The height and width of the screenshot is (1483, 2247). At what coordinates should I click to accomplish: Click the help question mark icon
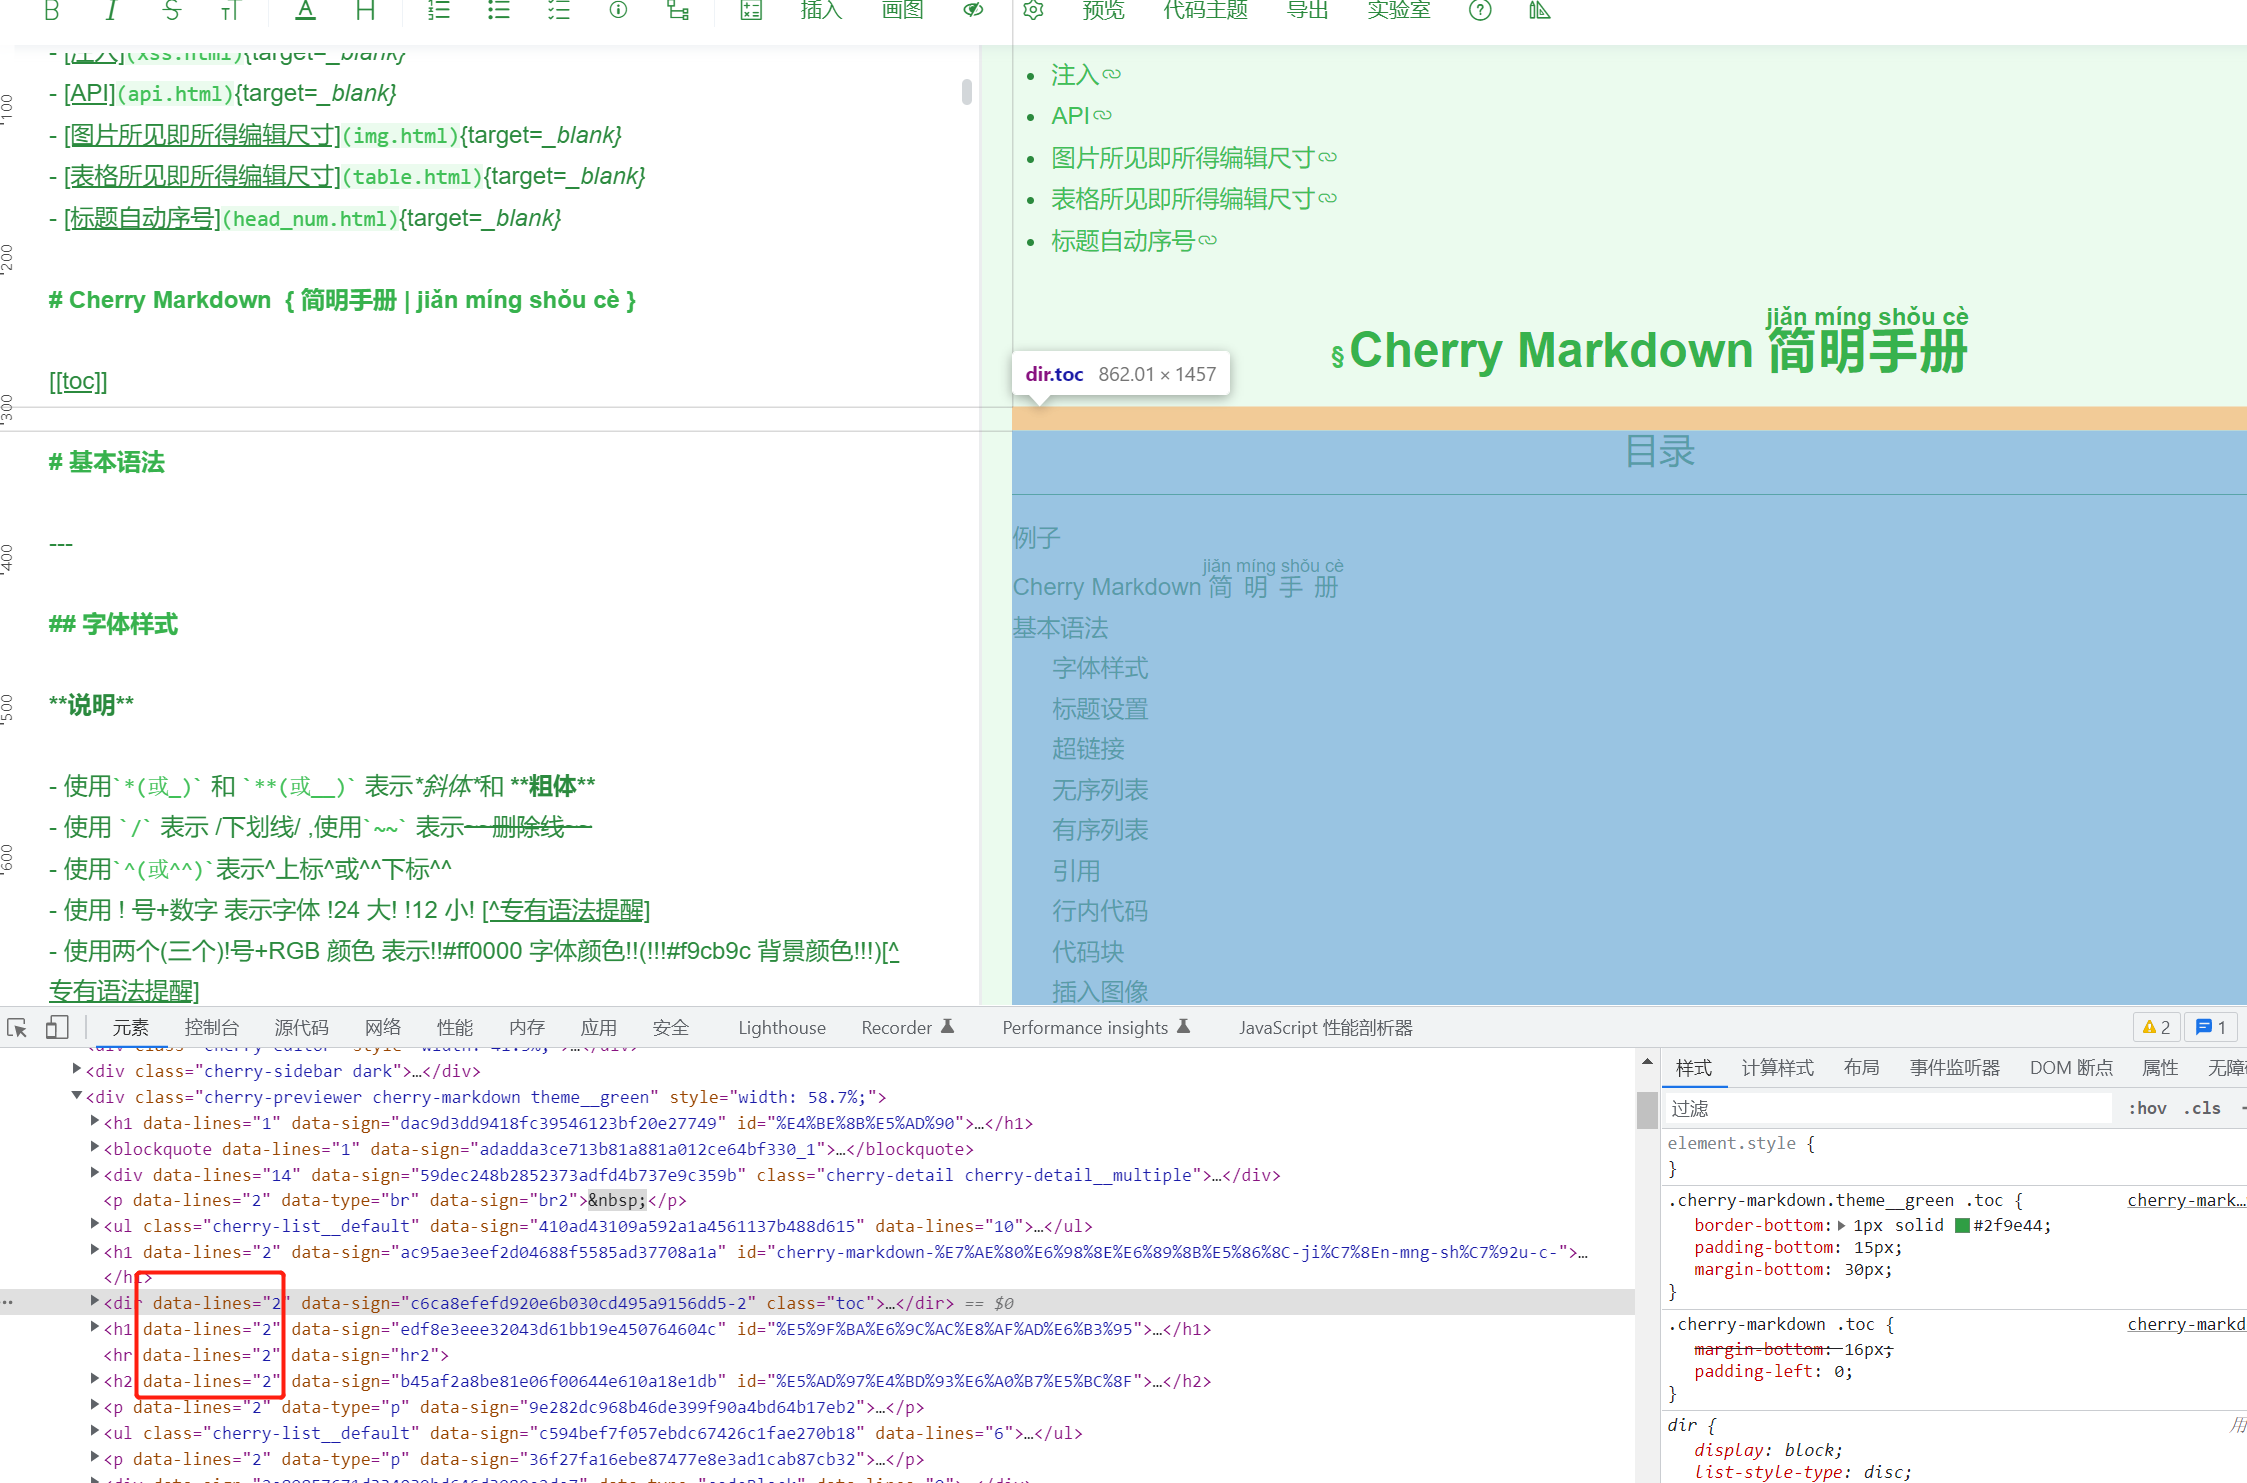[1479, 11]
